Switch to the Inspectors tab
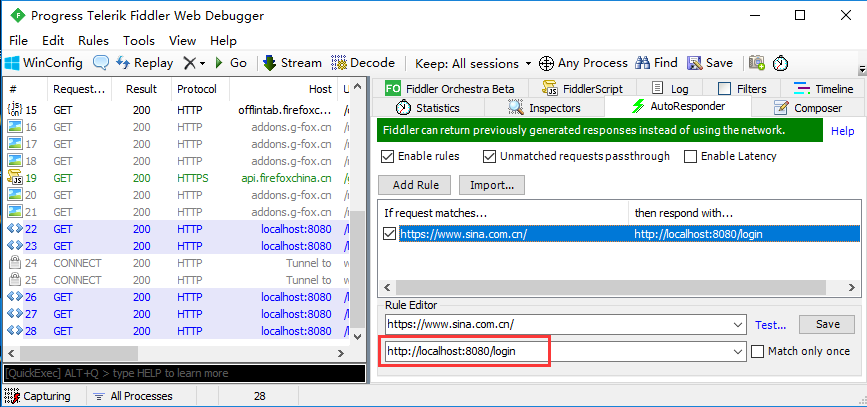867x407 pixels. click(544, 107)
